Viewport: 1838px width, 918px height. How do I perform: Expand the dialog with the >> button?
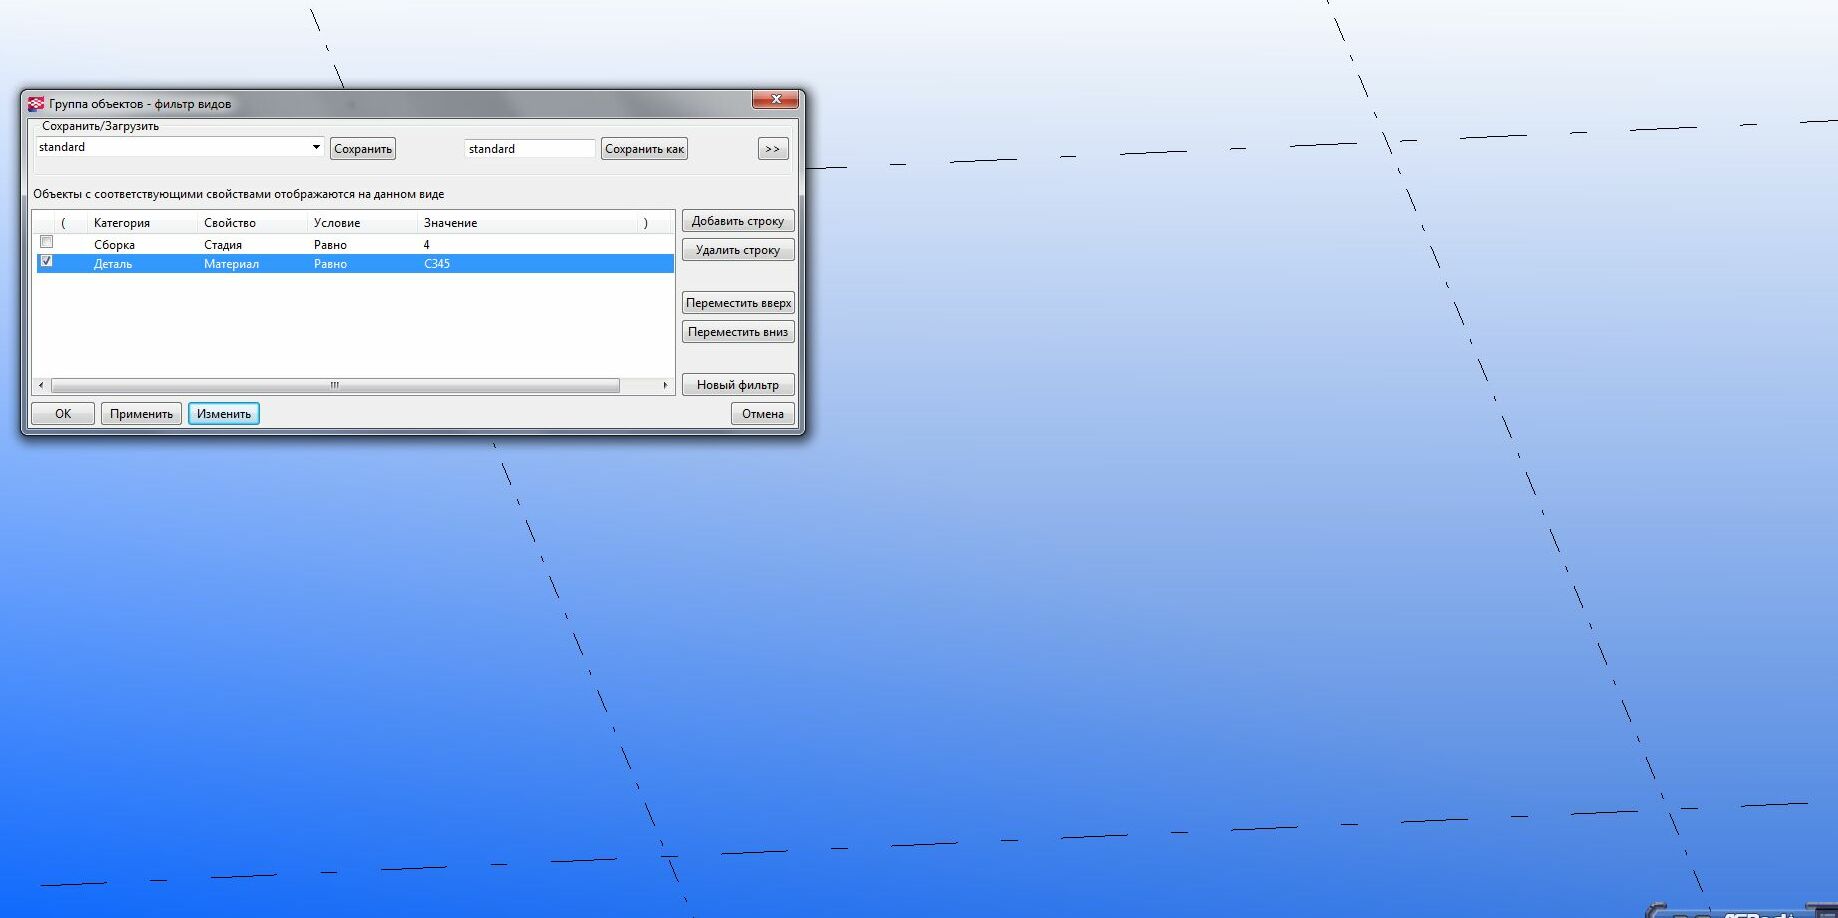773,149
